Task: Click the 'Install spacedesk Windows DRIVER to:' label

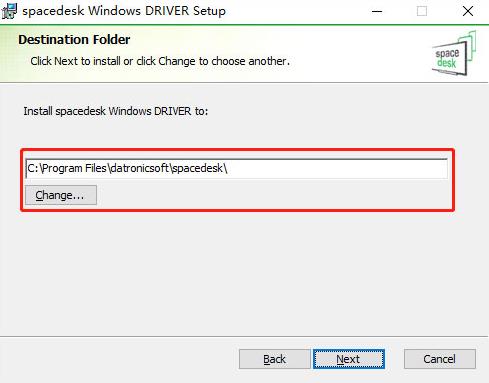Action: pos(116,111)
